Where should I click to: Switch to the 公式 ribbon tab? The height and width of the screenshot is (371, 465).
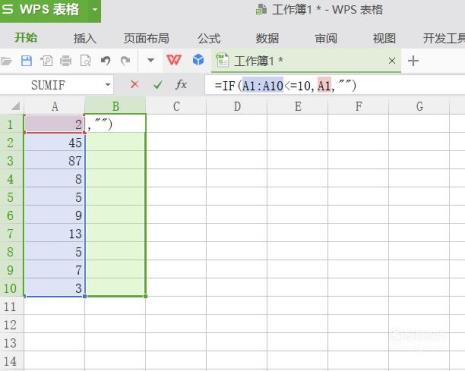(x=209, y=38)
